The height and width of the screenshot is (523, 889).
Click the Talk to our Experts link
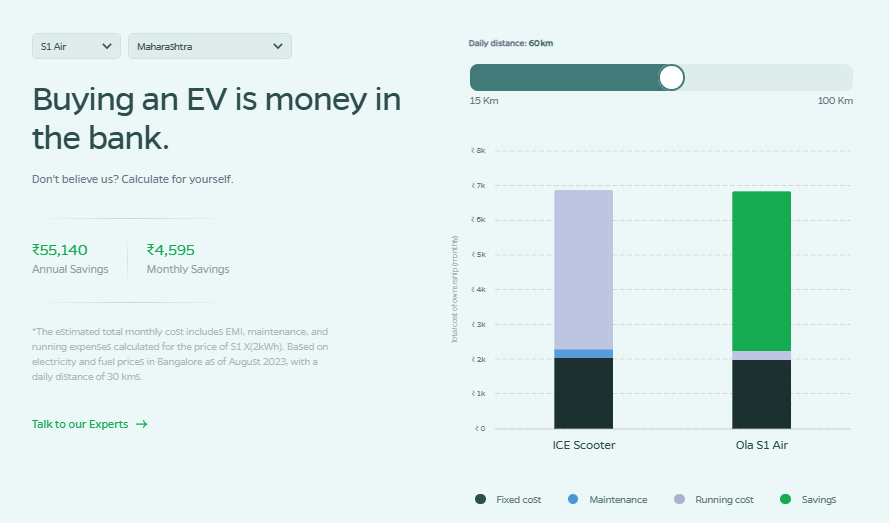[80, 424]
